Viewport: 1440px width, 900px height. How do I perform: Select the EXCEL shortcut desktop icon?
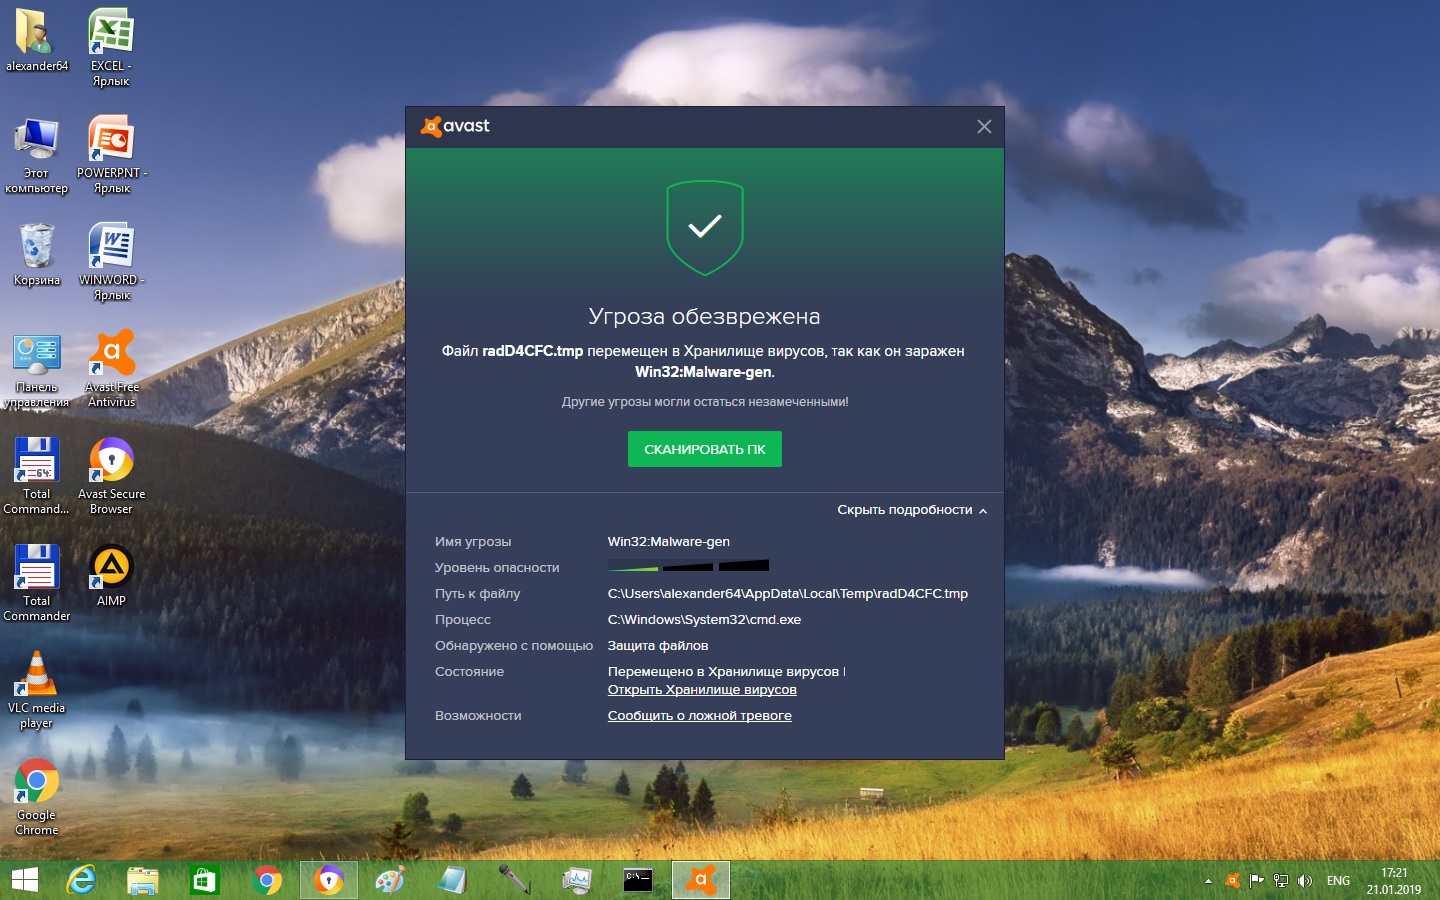111,47
